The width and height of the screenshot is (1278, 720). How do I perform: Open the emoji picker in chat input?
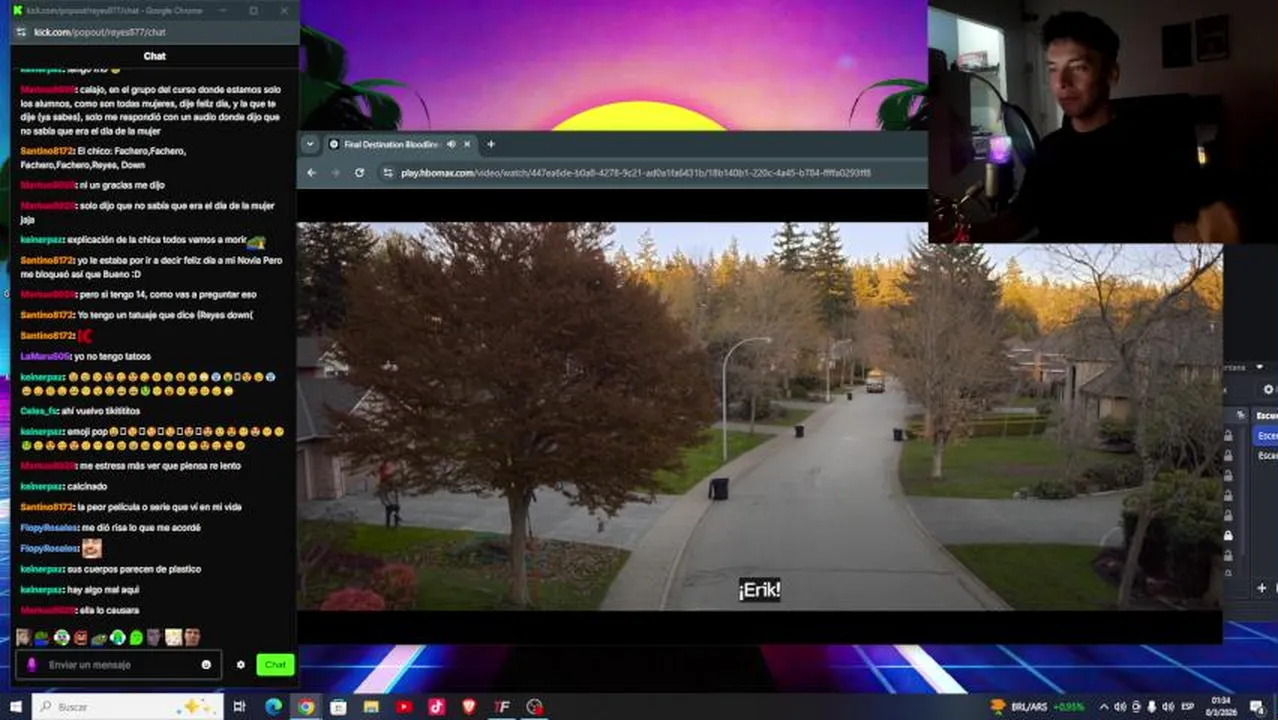206,665
